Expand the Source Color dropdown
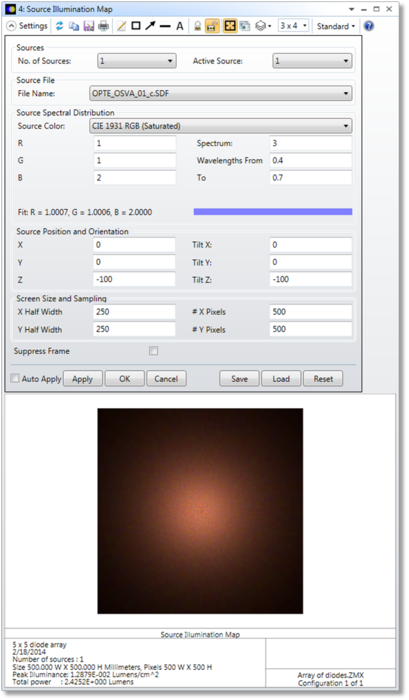 pyautogui.click(x=221, y=126)
